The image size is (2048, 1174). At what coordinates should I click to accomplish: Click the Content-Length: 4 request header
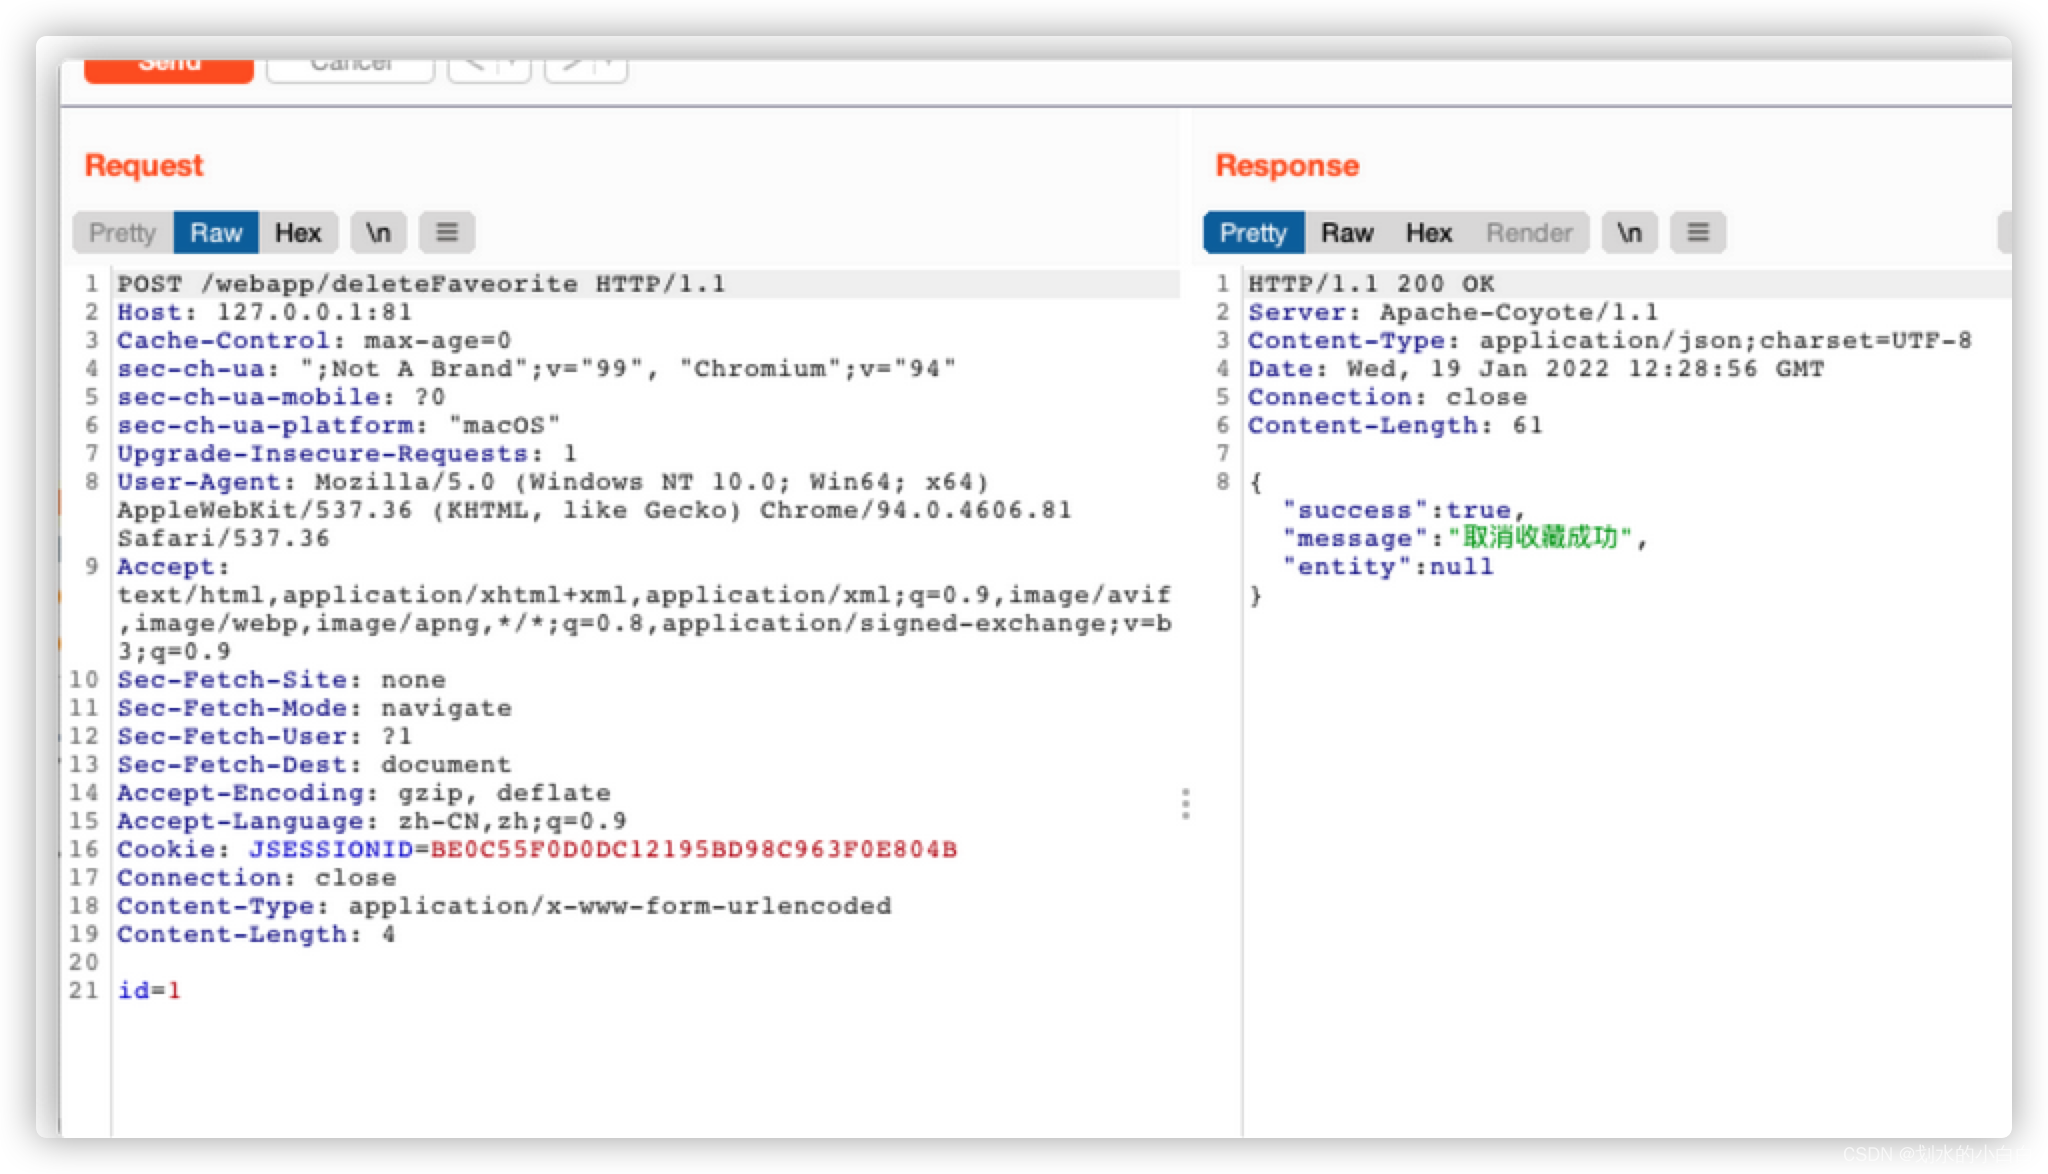click(x=256, y=934)
